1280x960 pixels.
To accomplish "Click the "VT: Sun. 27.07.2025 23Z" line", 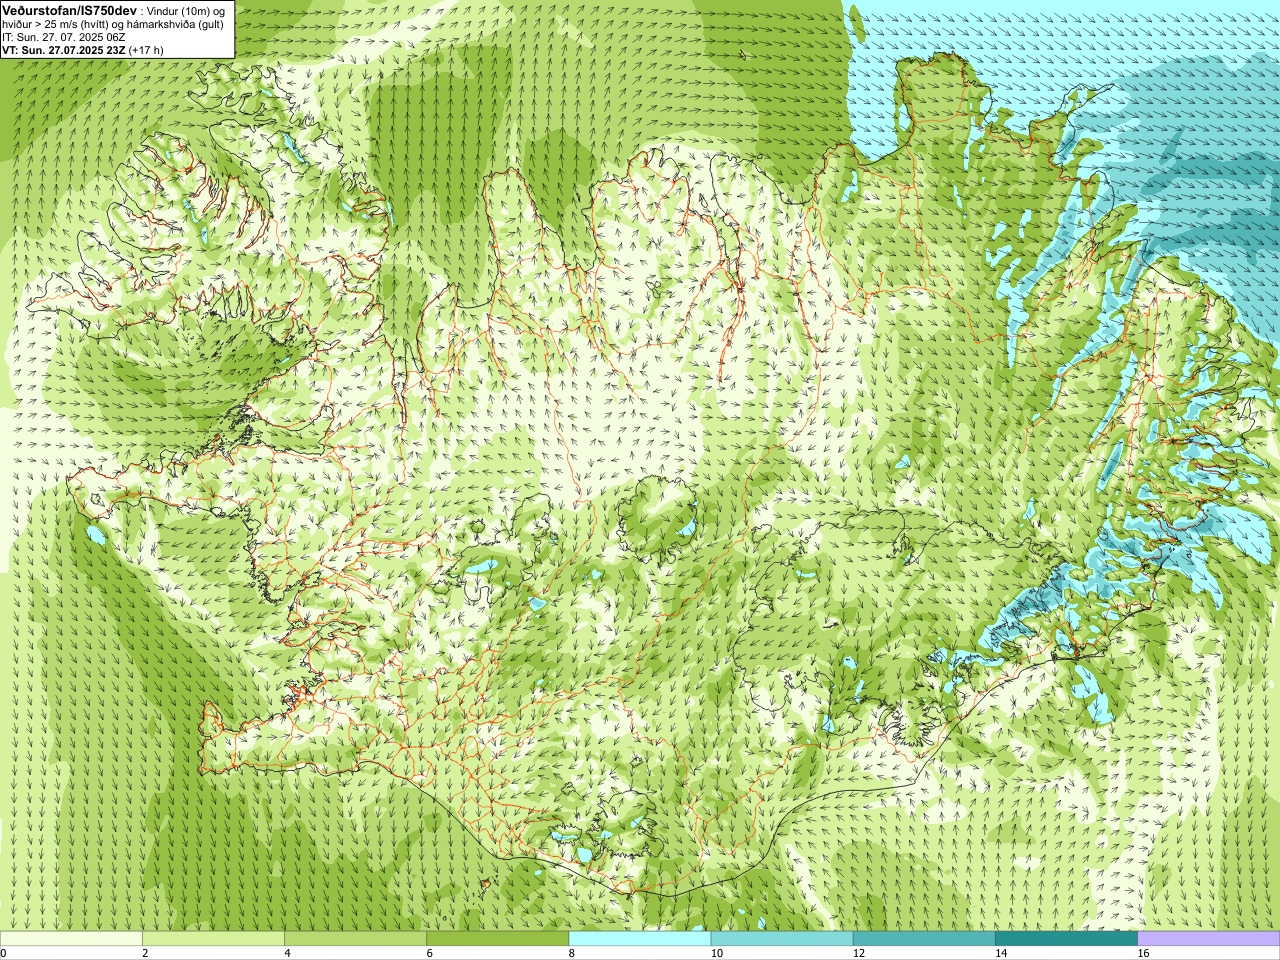I will 64,50.
